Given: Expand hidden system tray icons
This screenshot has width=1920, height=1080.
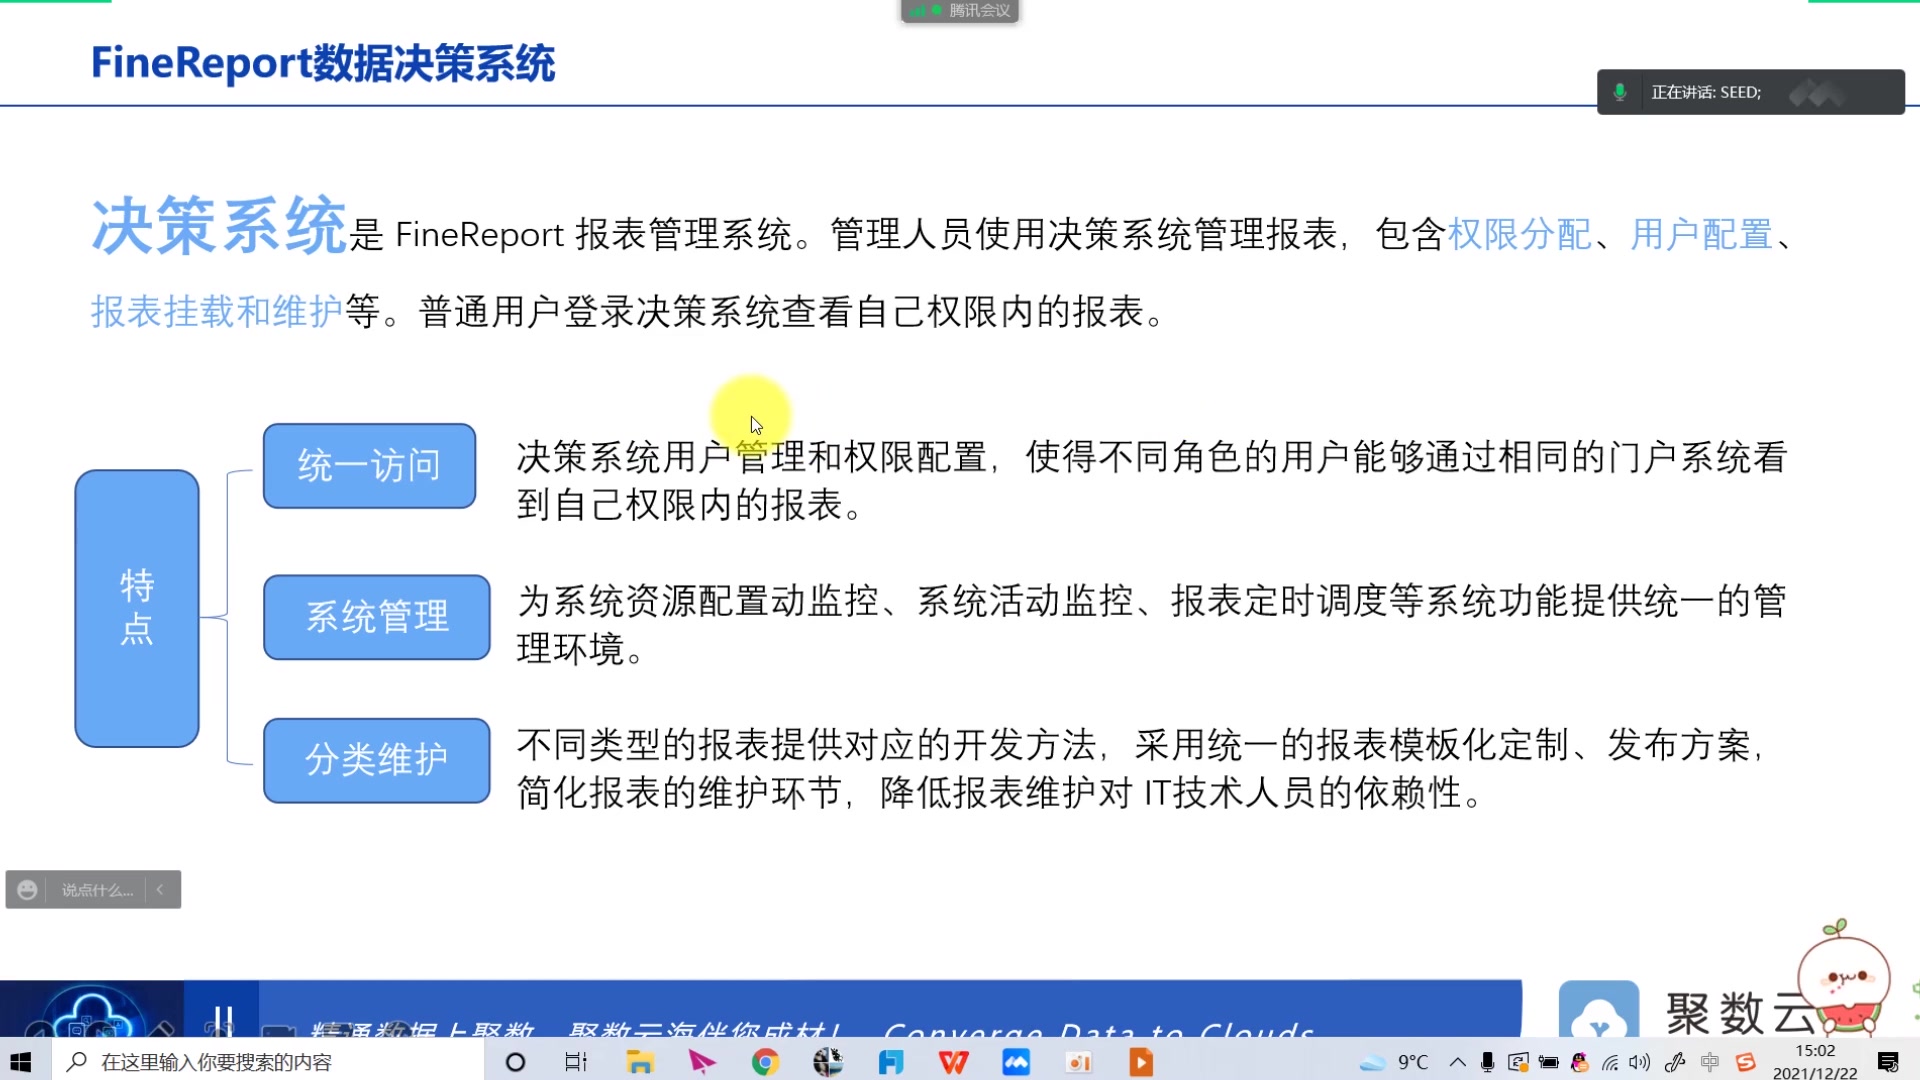Looking at the screenshot, I should pyautogui.click(x=1457, y=1062).
